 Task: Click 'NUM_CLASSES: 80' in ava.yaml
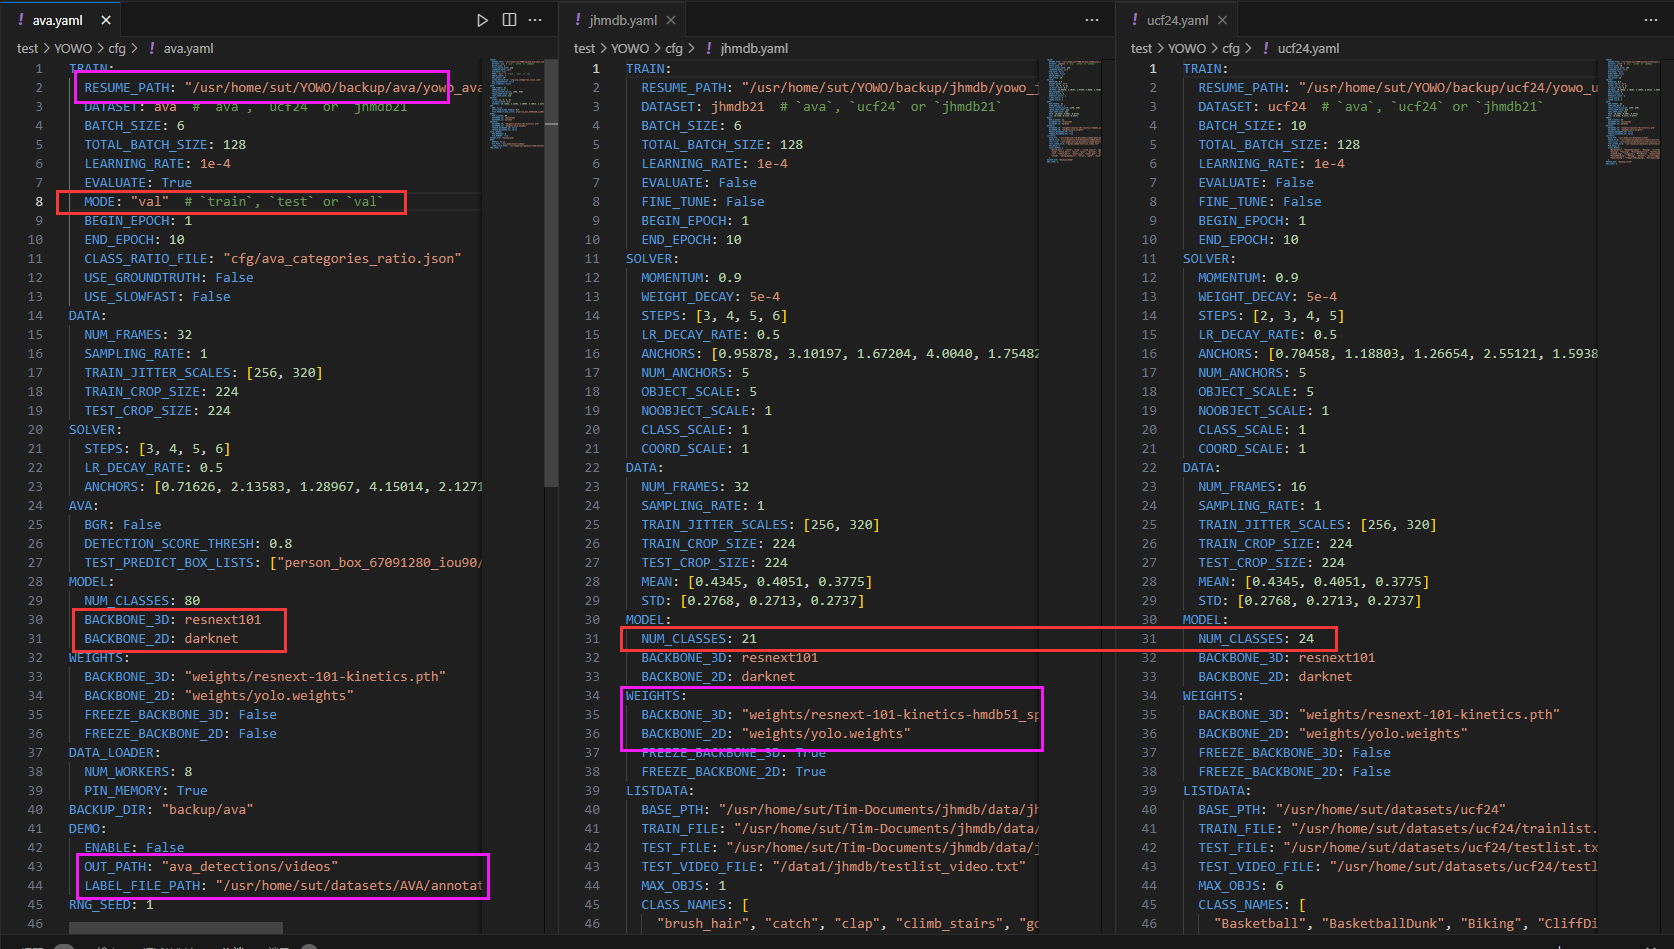click(x=142, y=600)
